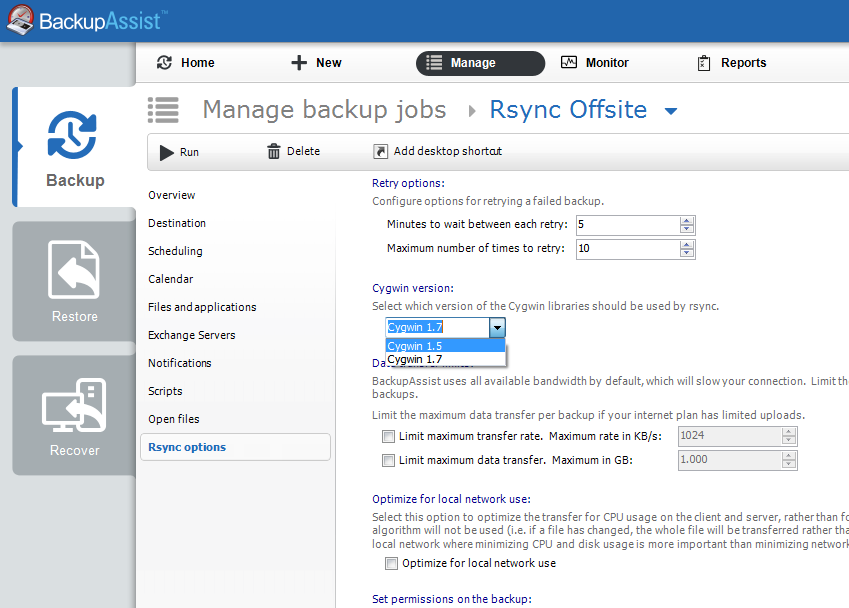Switch to the Manage tab
Image resolution: width=849 pixels, height=608 pixels.
coord(480,63)
